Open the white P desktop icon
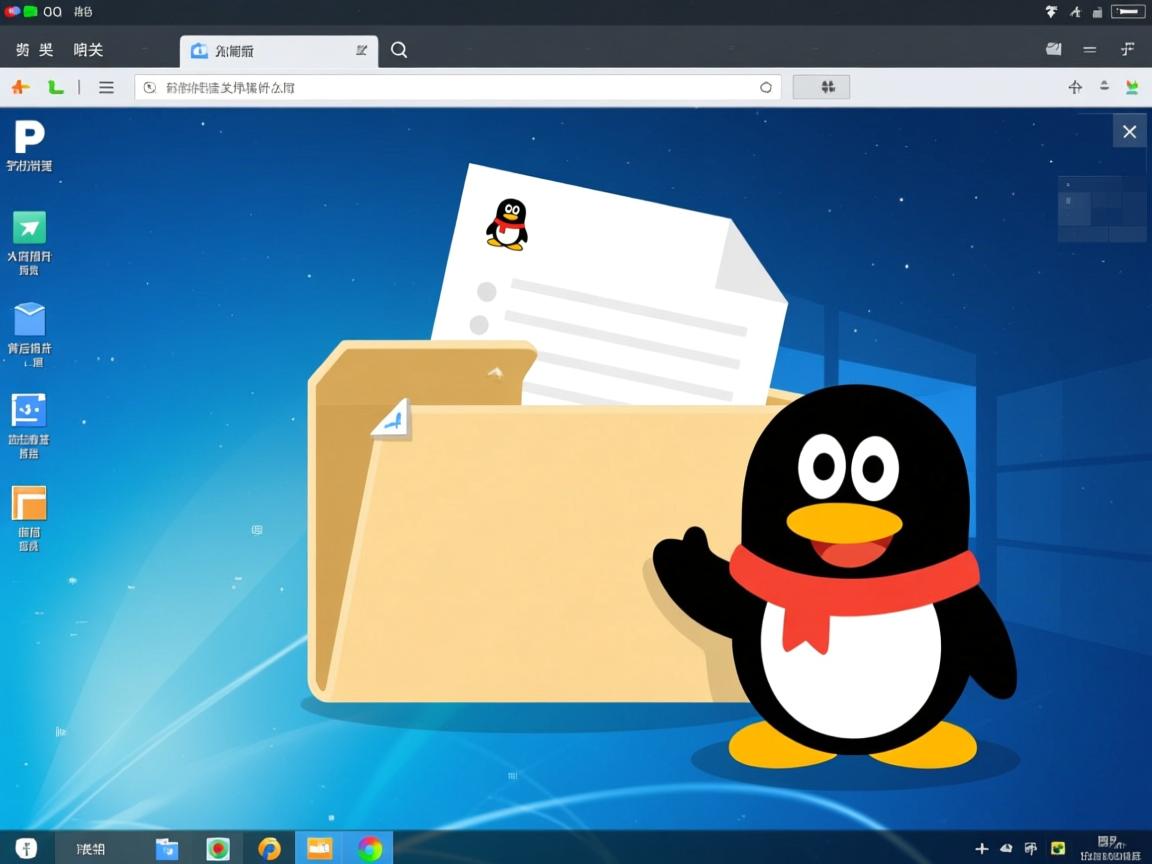 pyautogui.click(x=29, y=137)
